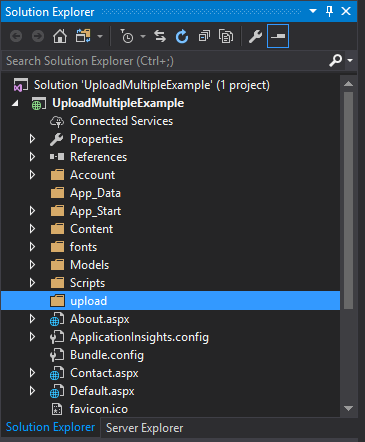Expand the Models folder
365x442 pixels.
coord(32,265)
